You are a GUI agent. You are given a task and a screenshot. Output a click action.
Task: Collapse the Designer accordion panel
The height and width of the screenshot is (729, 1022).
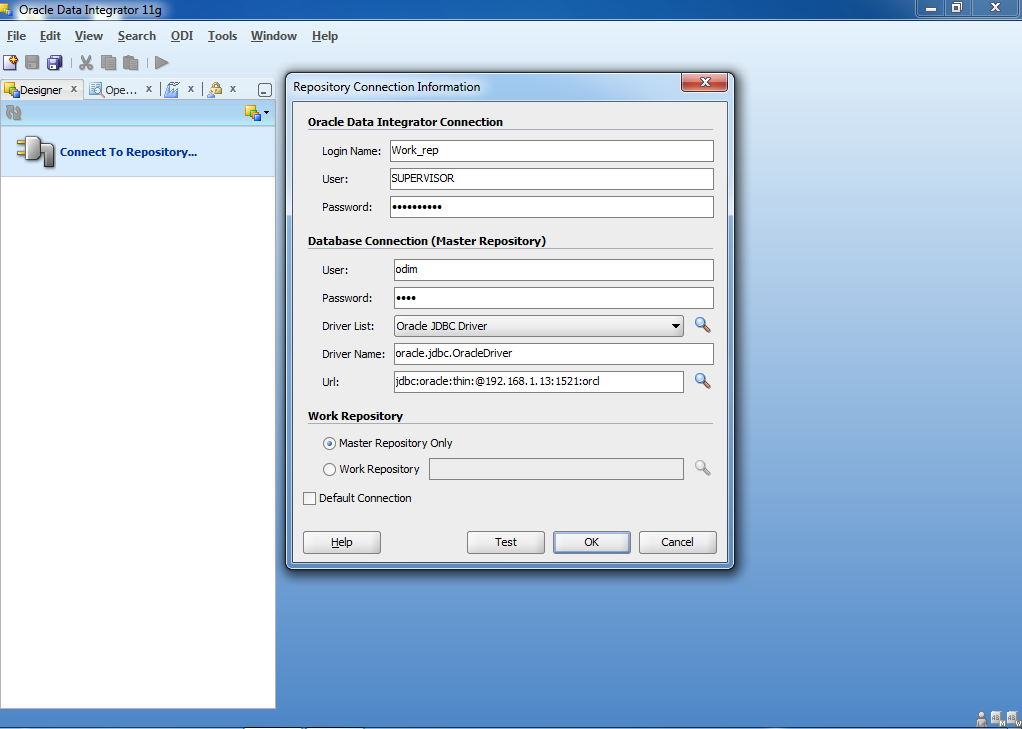pos(264,89)
